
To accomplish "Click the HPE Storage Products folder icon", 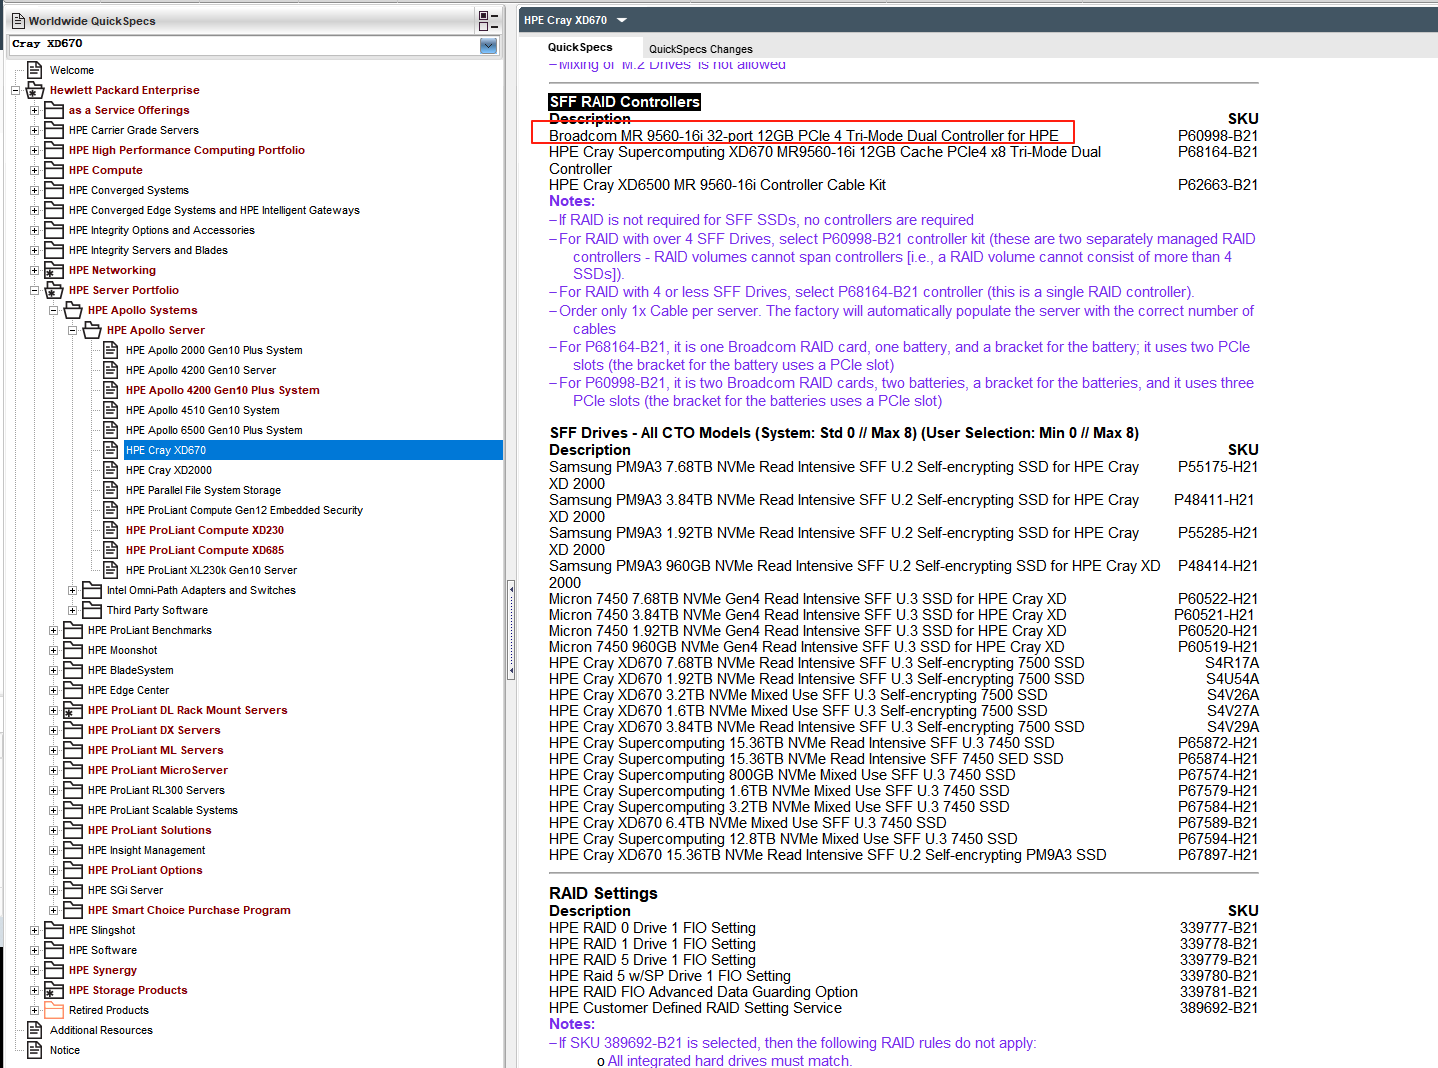I will coord(54,990).
